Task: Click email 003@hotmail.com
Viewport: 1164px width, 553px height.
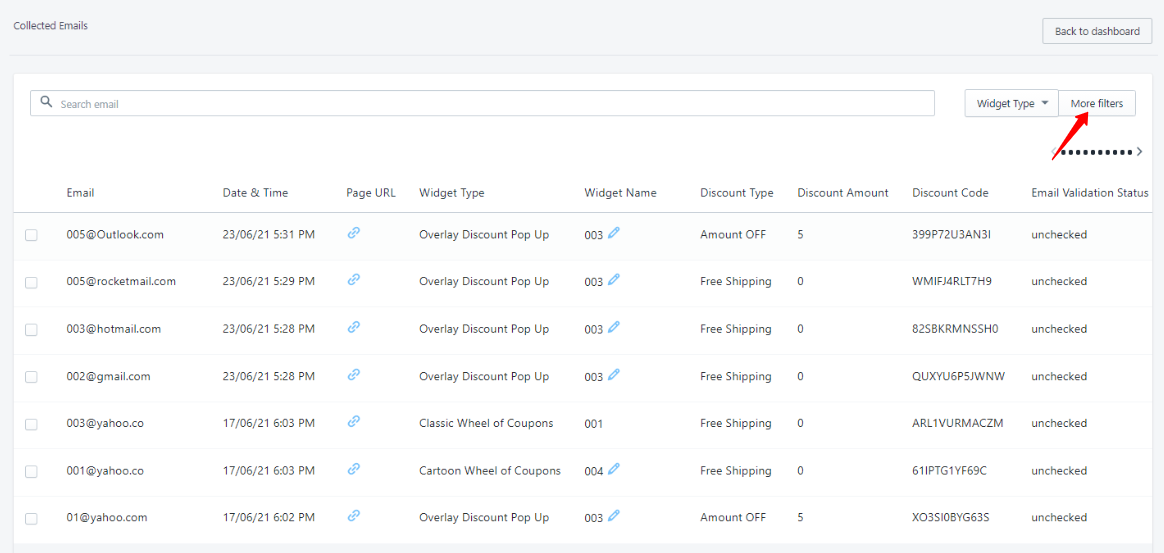Action: point(114,329)
